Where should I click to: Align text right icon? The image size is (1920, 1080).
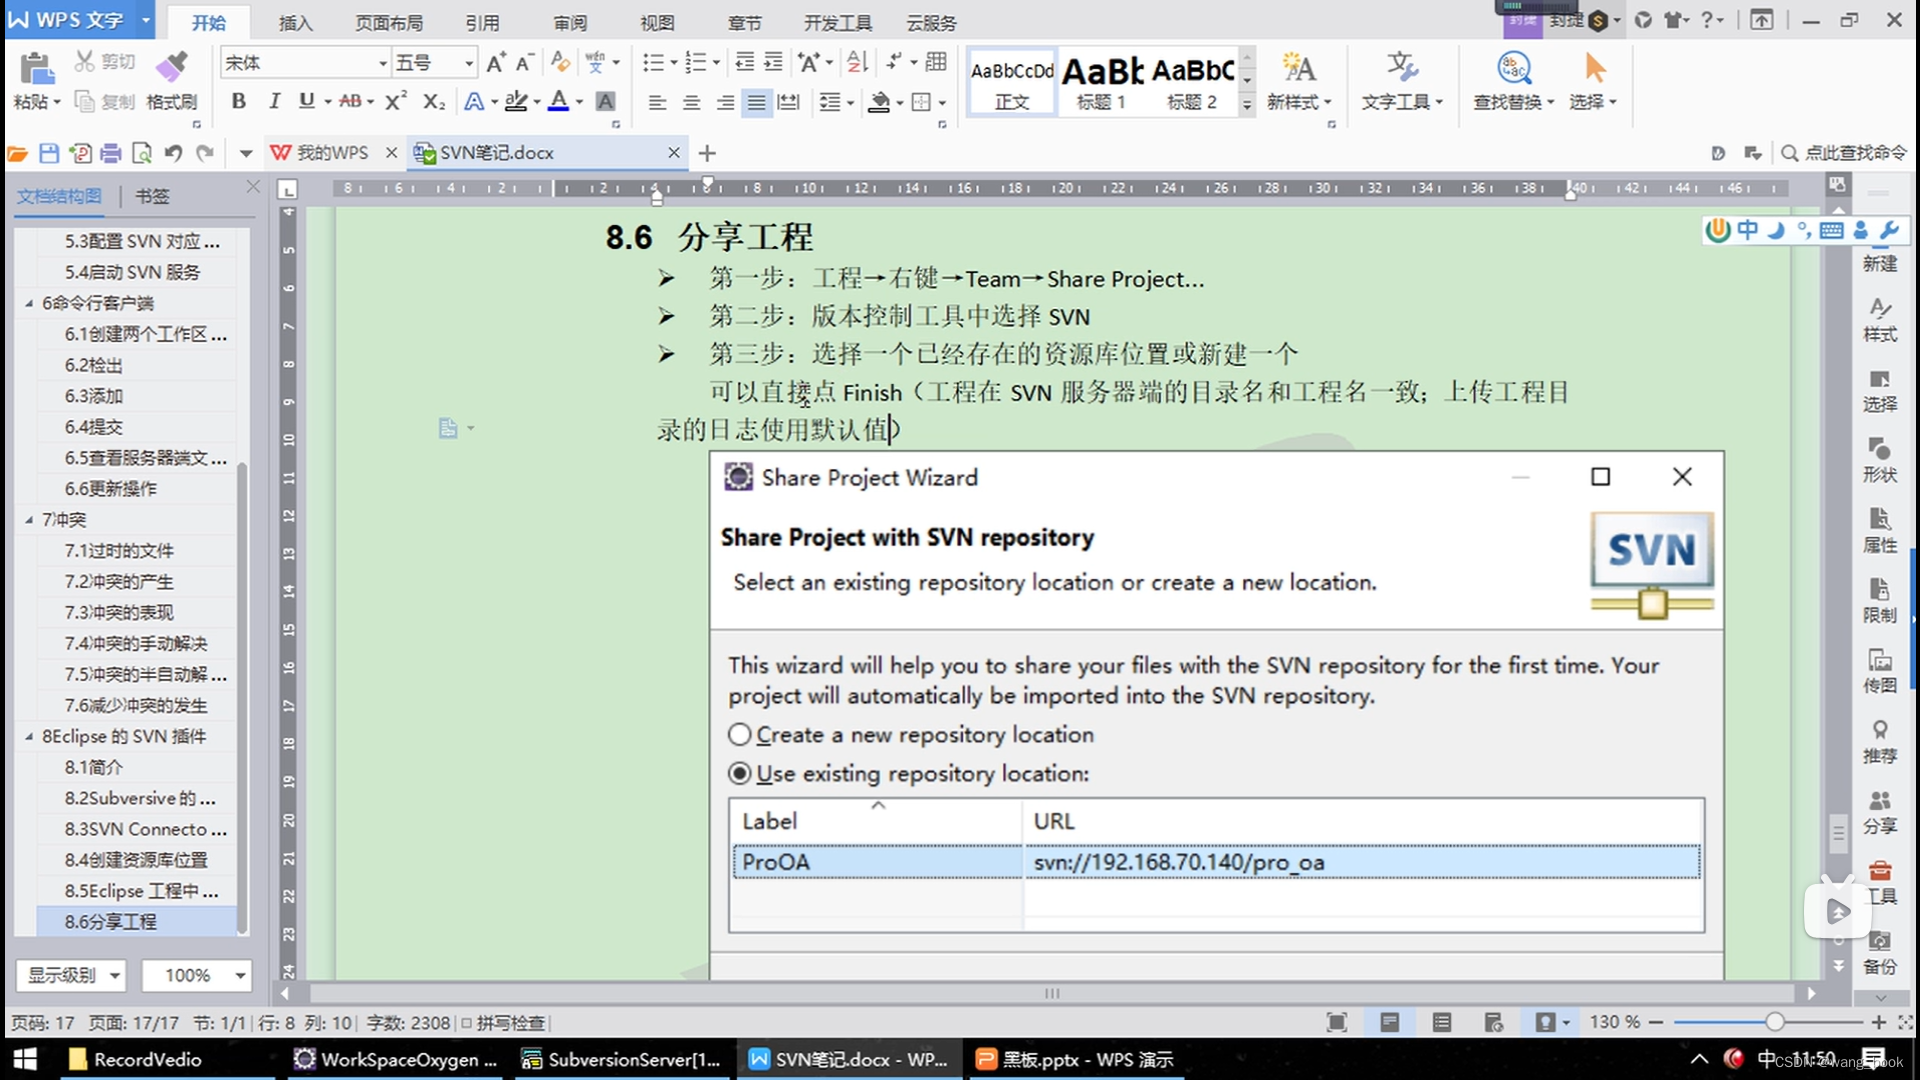pos(725,102)
